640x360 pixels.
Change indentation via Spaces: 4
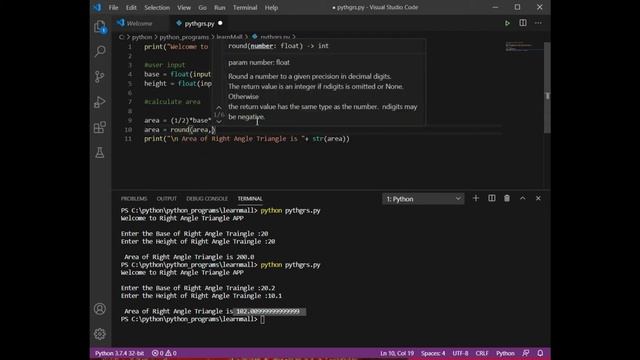(x=433, y=353)
